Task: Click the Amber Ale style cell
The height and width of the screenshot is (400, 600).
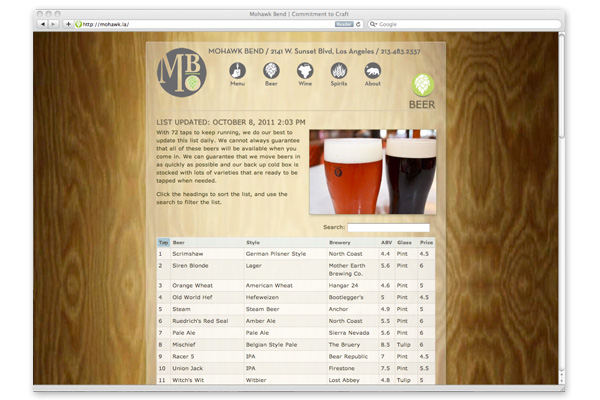Action: [x=261, y=321]
